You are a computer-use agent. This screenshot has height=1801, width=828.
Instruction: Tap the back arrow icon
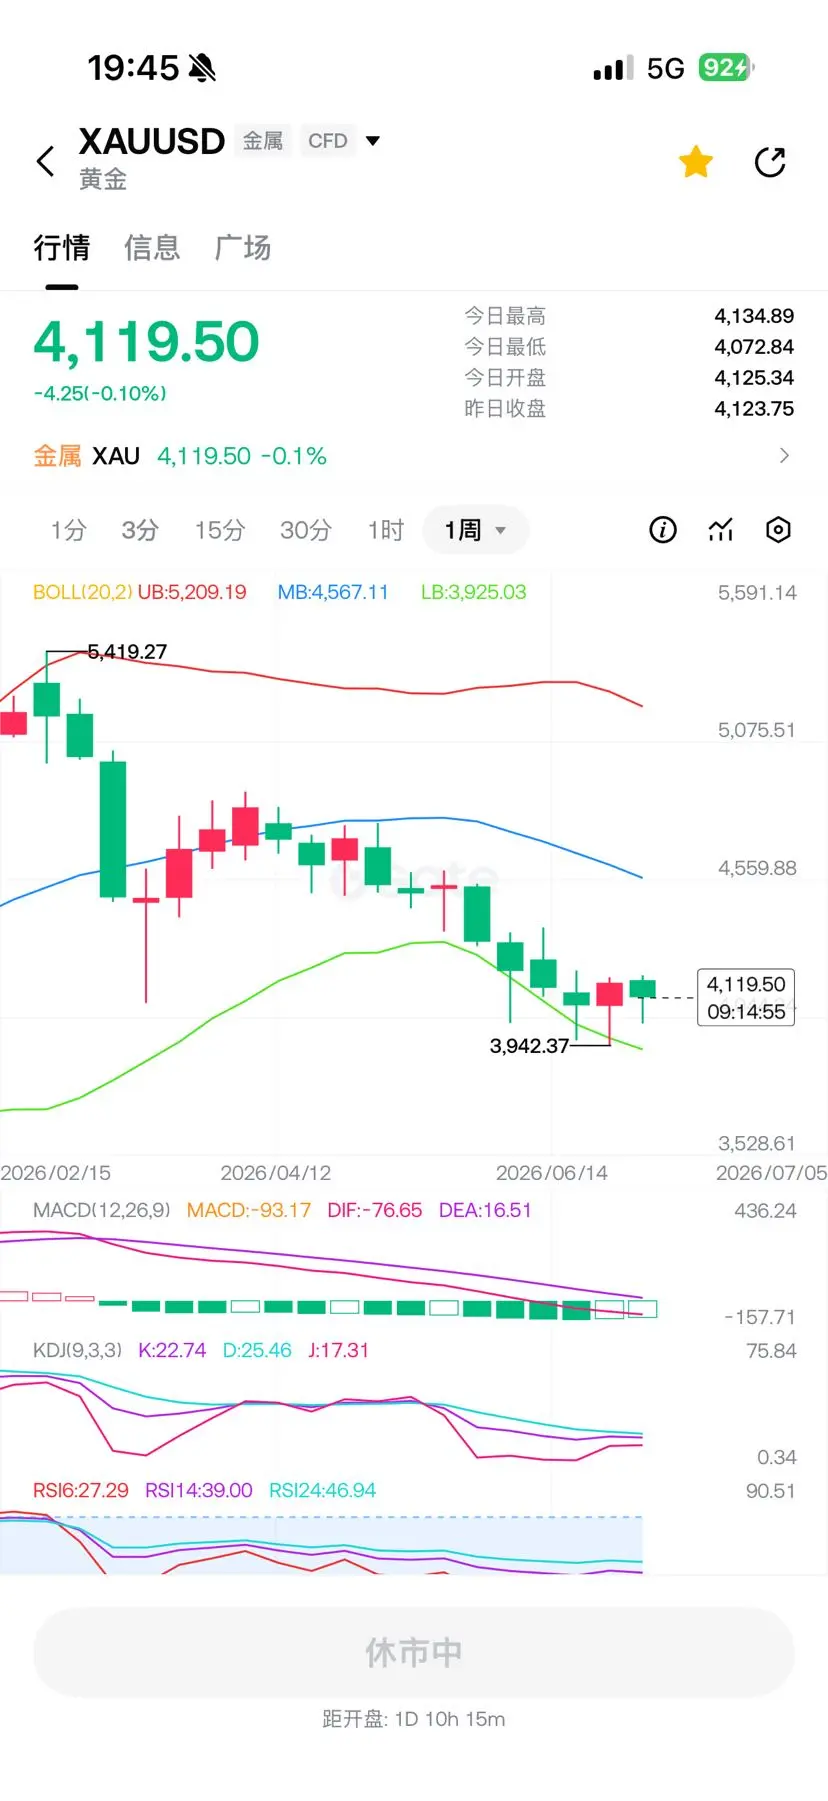(45, 161)
